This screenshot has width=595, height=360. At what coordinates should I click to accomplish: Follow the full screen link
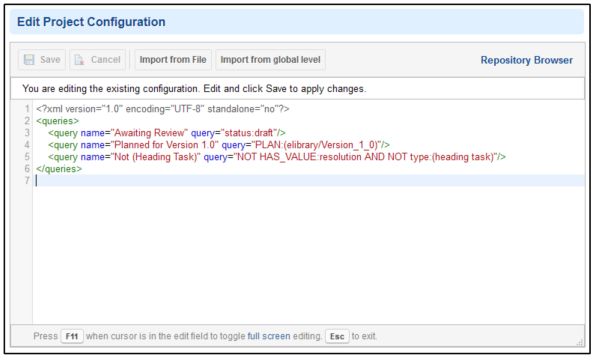(x=269, y=336)
